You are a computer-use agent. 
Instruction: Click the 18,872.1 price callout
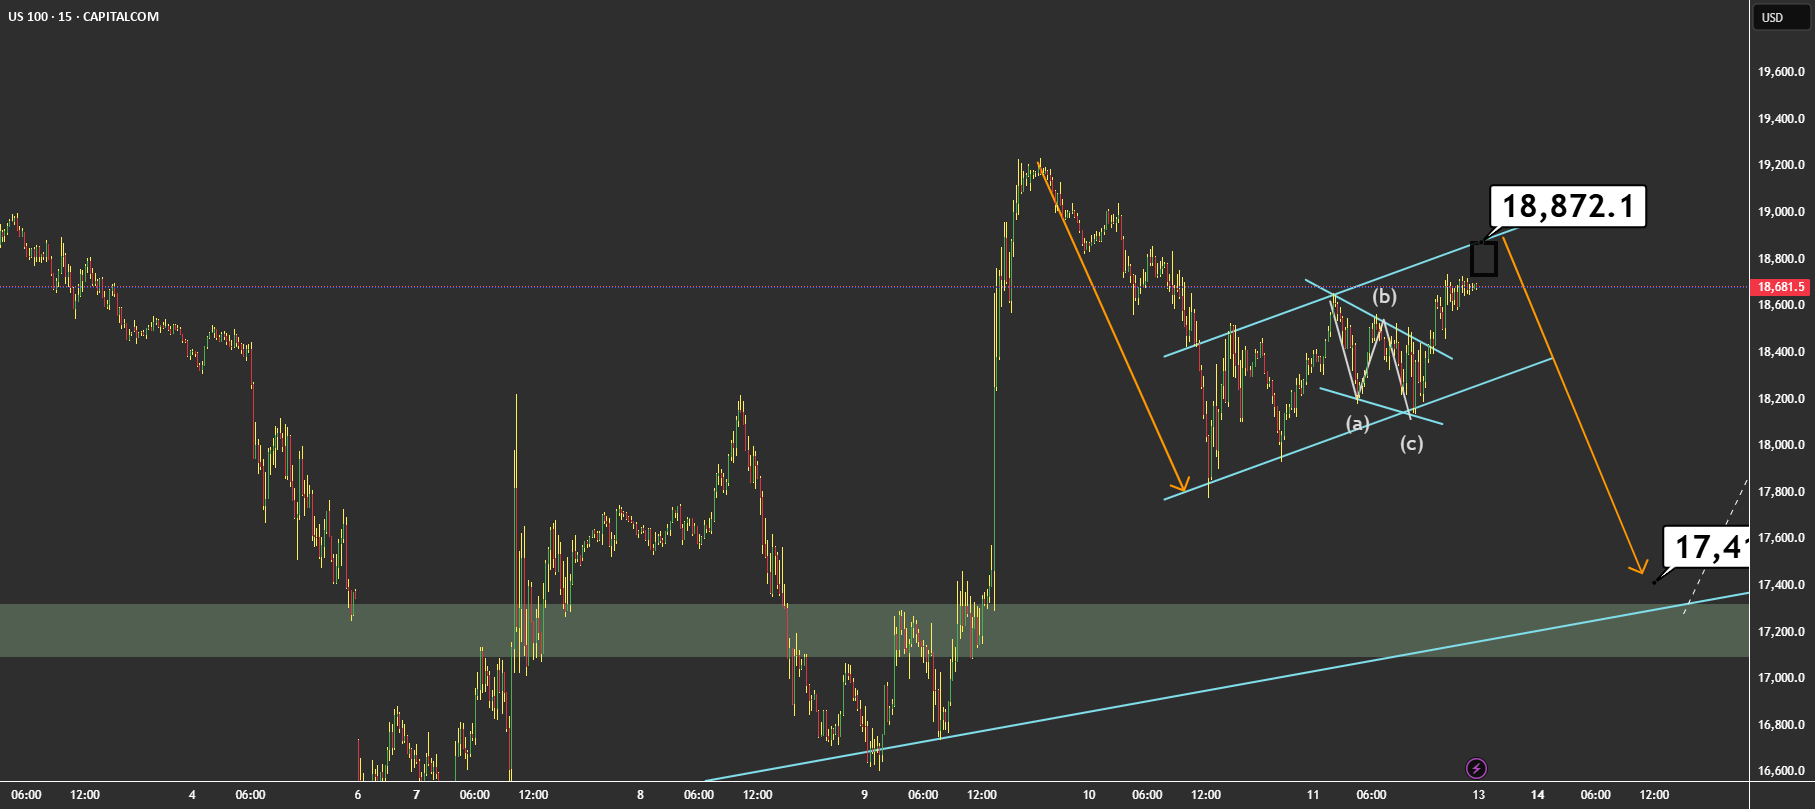point(1567,206)
